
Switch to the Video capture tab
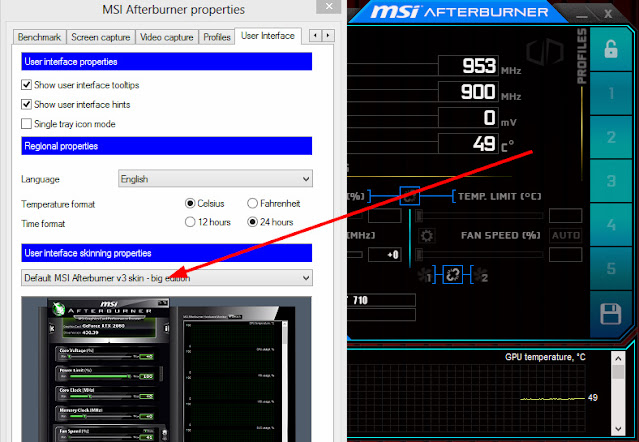click(167, 37)
